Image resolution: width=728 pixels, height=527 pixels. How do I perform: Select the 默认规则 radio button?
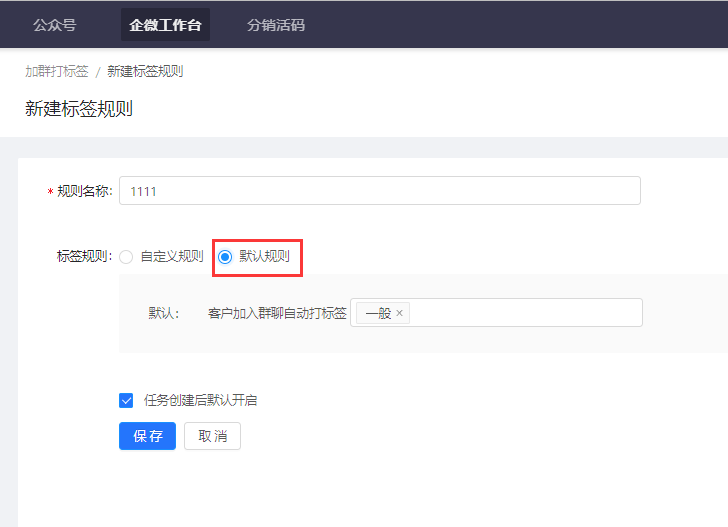coord(225,257)
